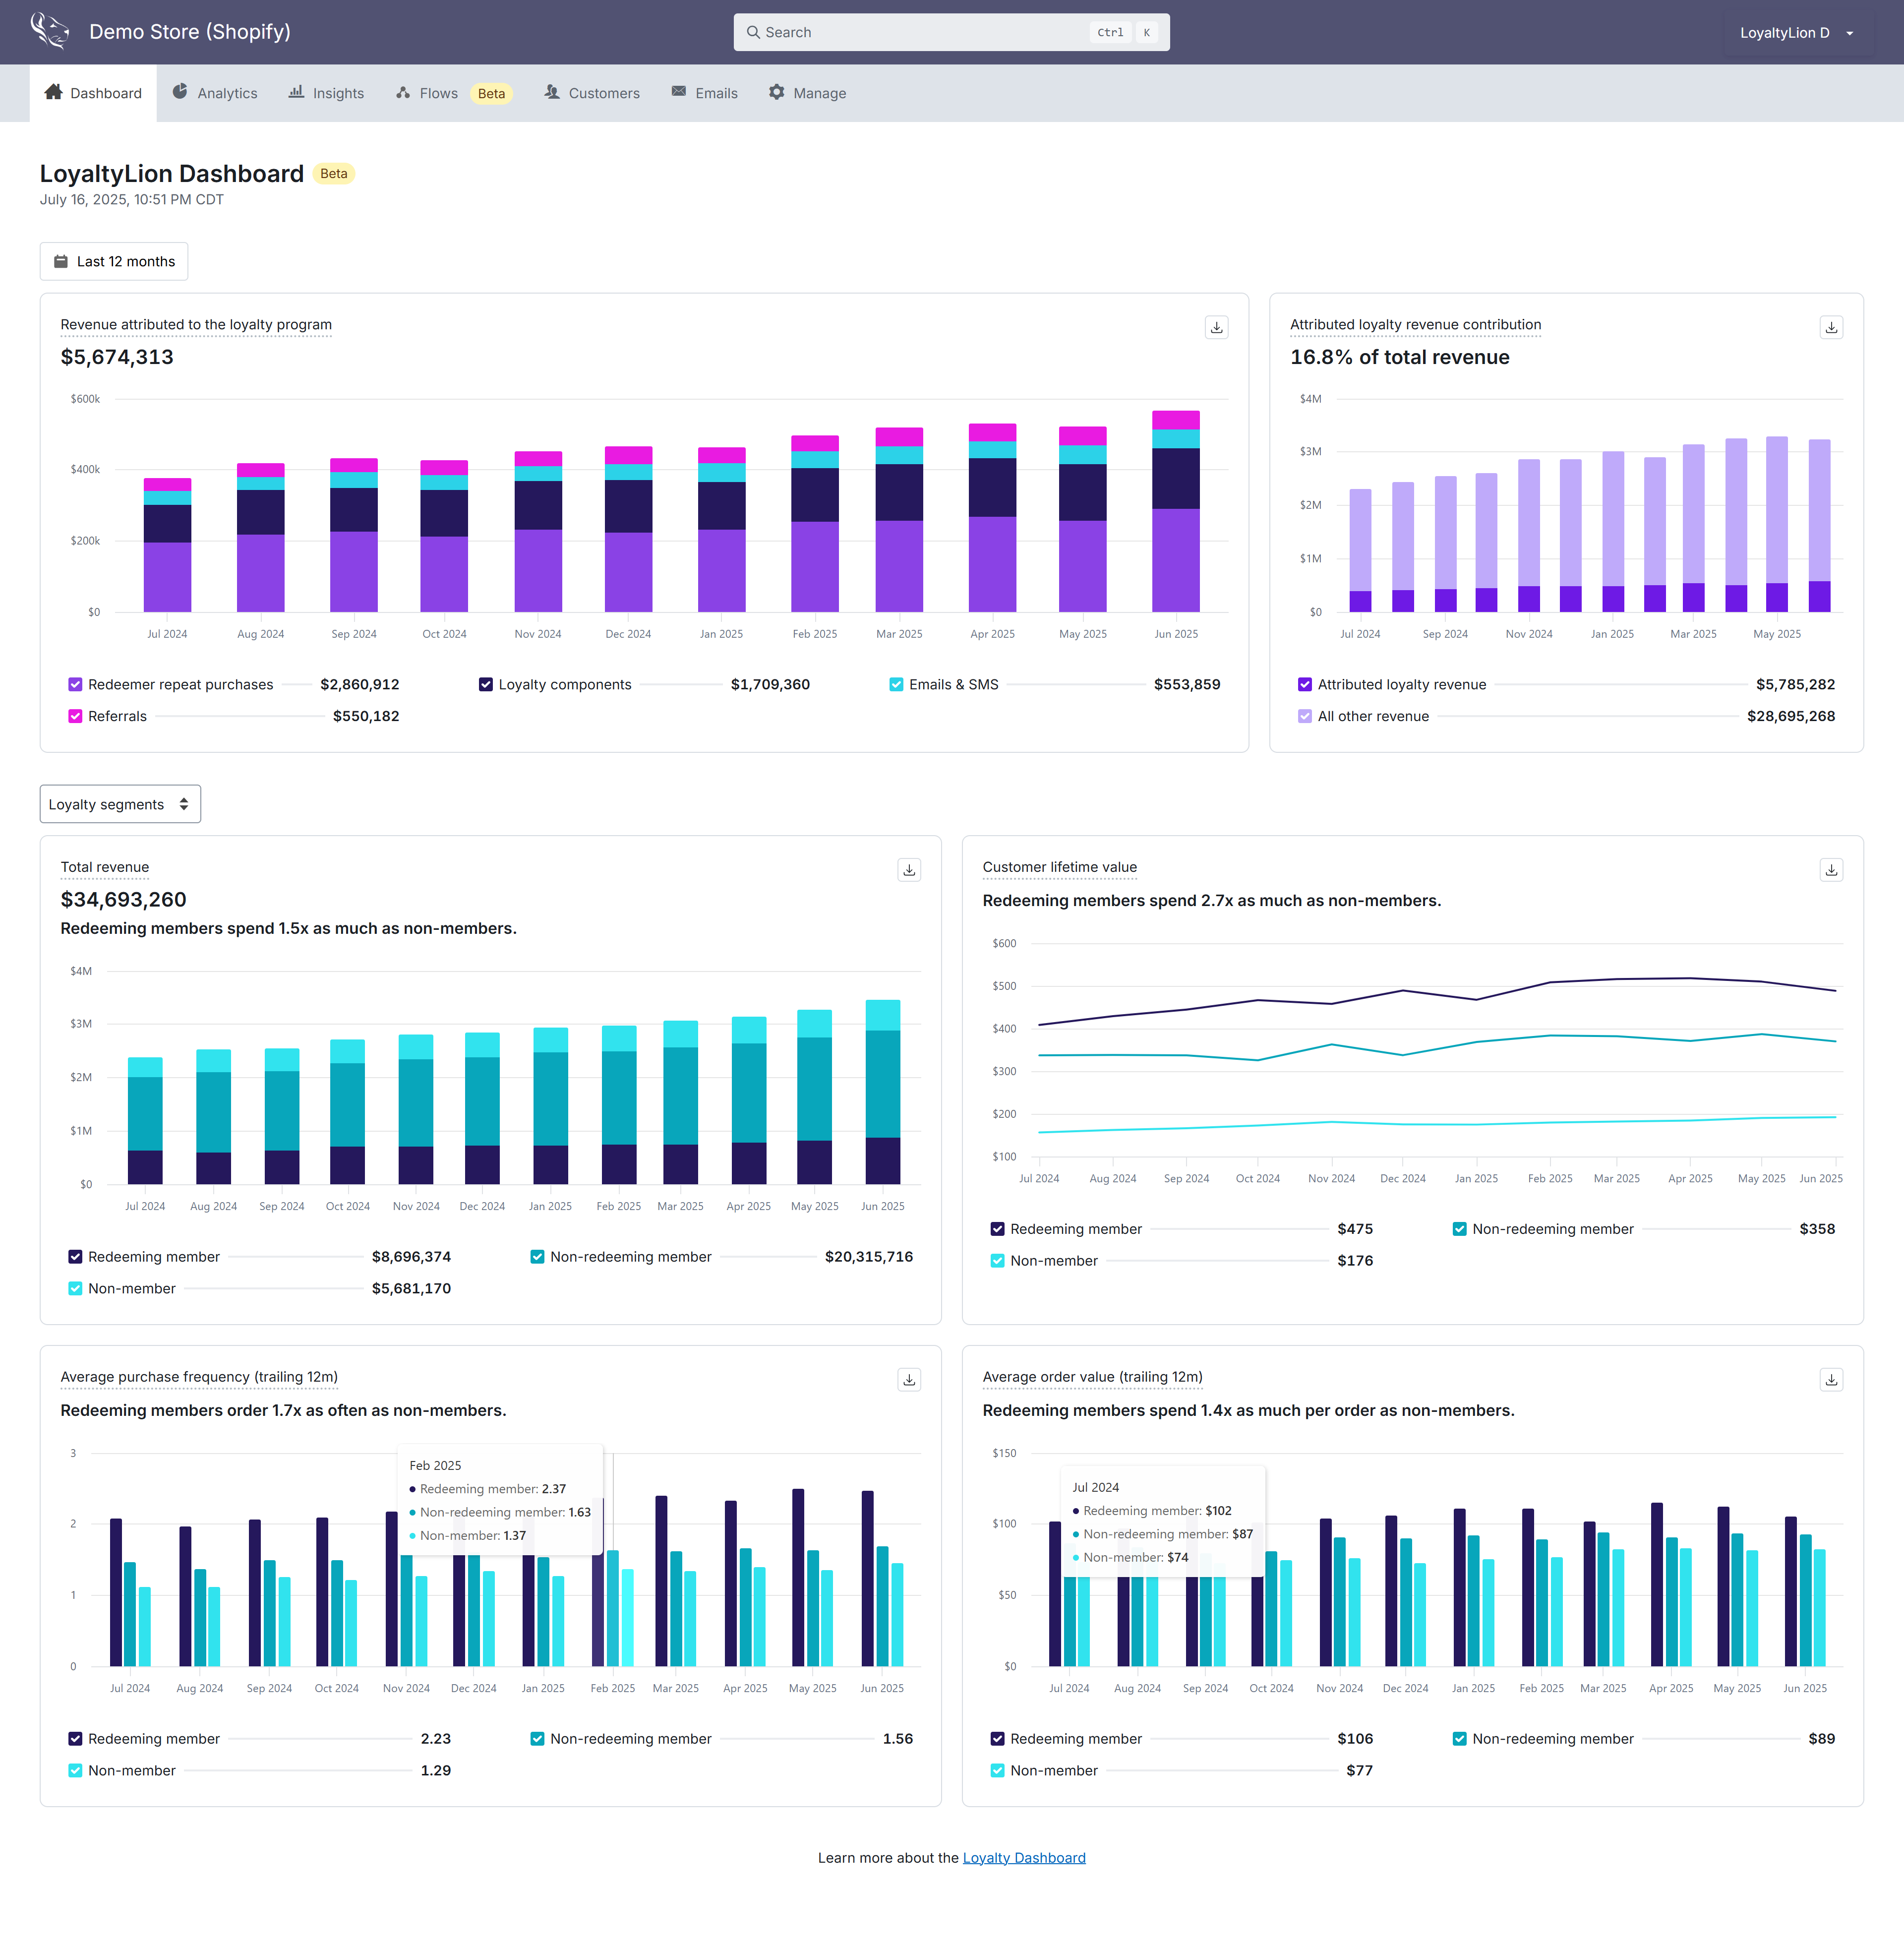Viewport: 1904px width, 1948px height.
Task: Download the Revenue attributed to loyalty program chart
Action: [x=1216, y=327]
